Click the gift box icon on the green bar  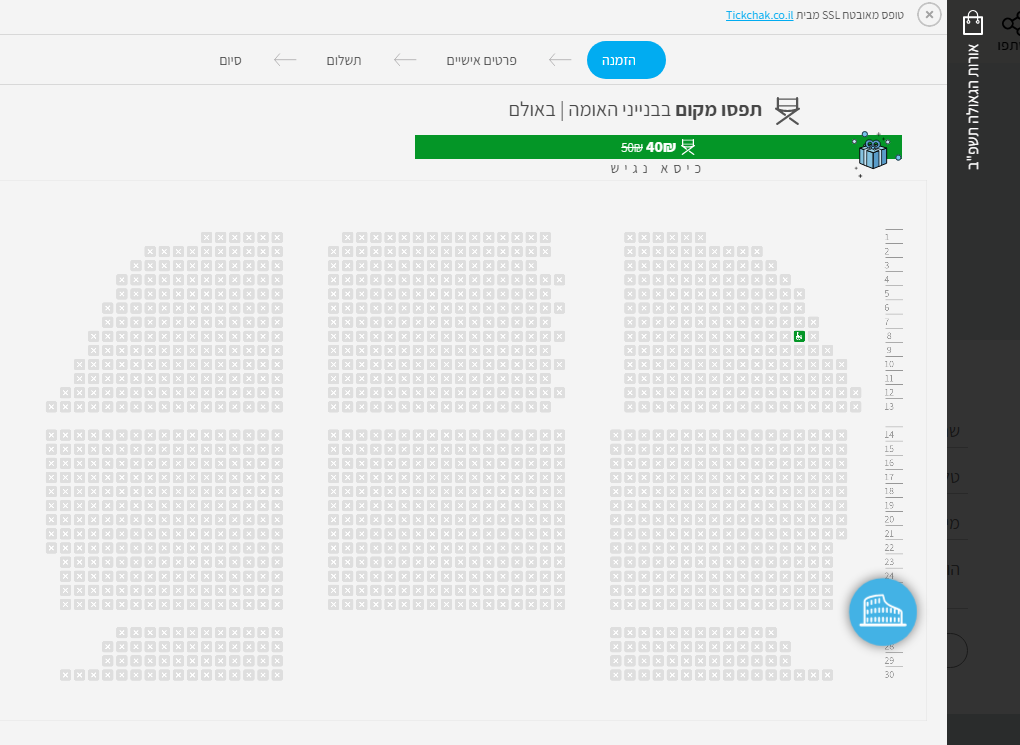873,153
